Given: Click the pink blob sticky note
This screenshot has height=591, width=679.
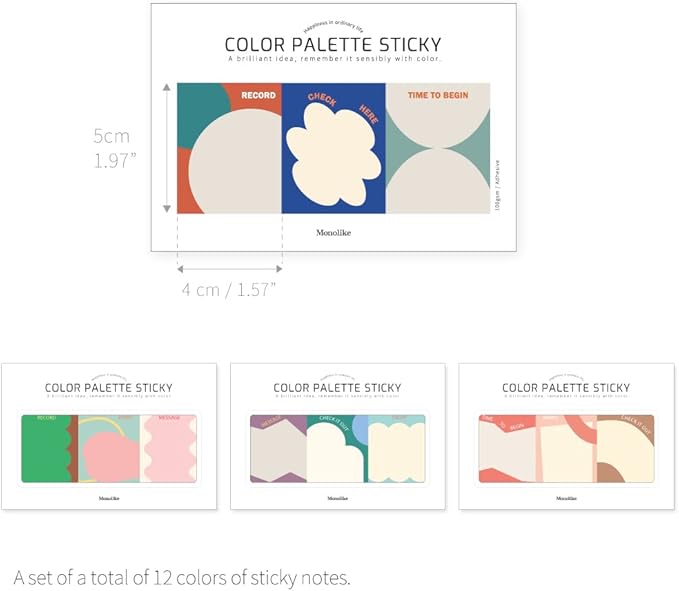Looking at the screenshot, I should [108, 449].
